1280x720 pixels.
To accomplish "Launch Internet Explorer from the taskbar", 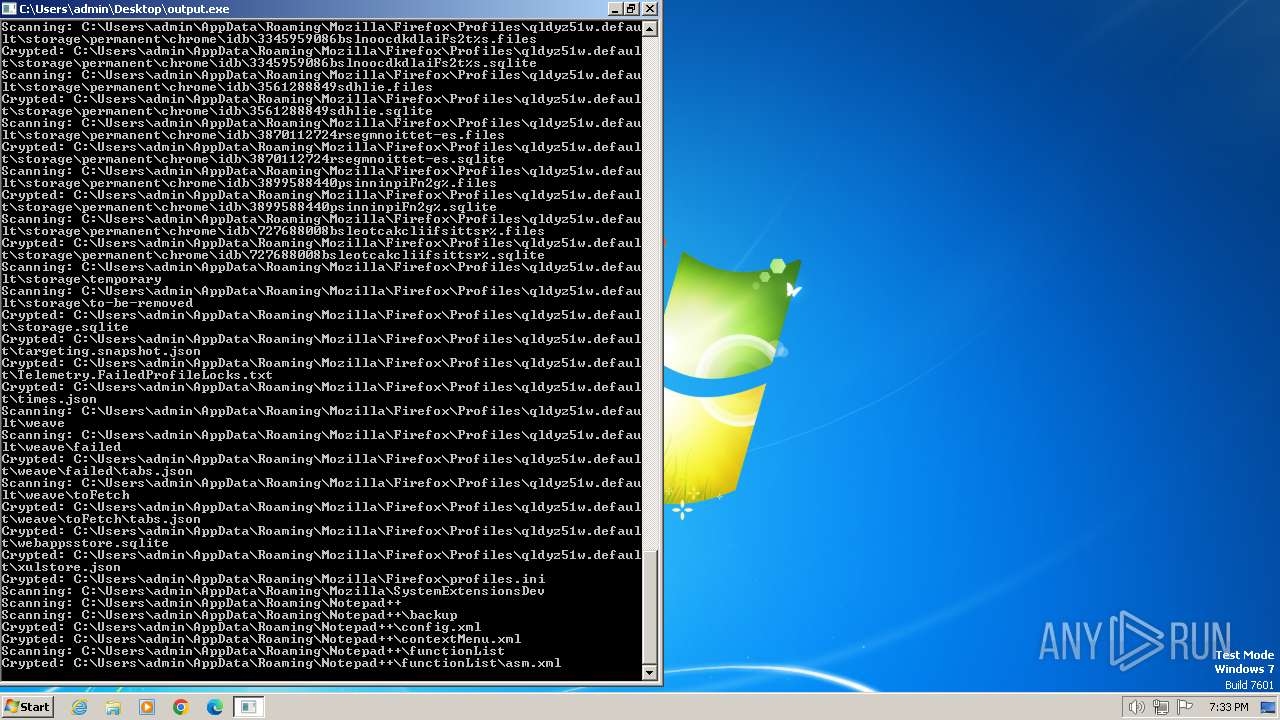I will [80, 707].
